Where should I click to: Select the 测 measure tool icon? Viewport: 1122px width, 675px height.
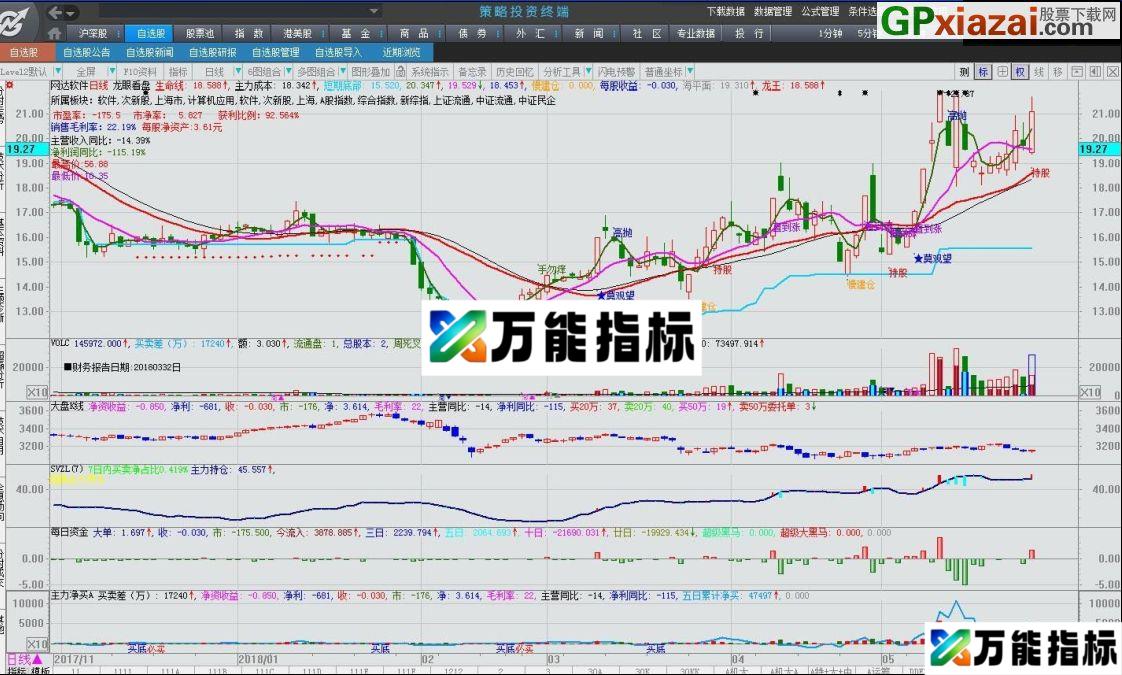pos(963,71)
